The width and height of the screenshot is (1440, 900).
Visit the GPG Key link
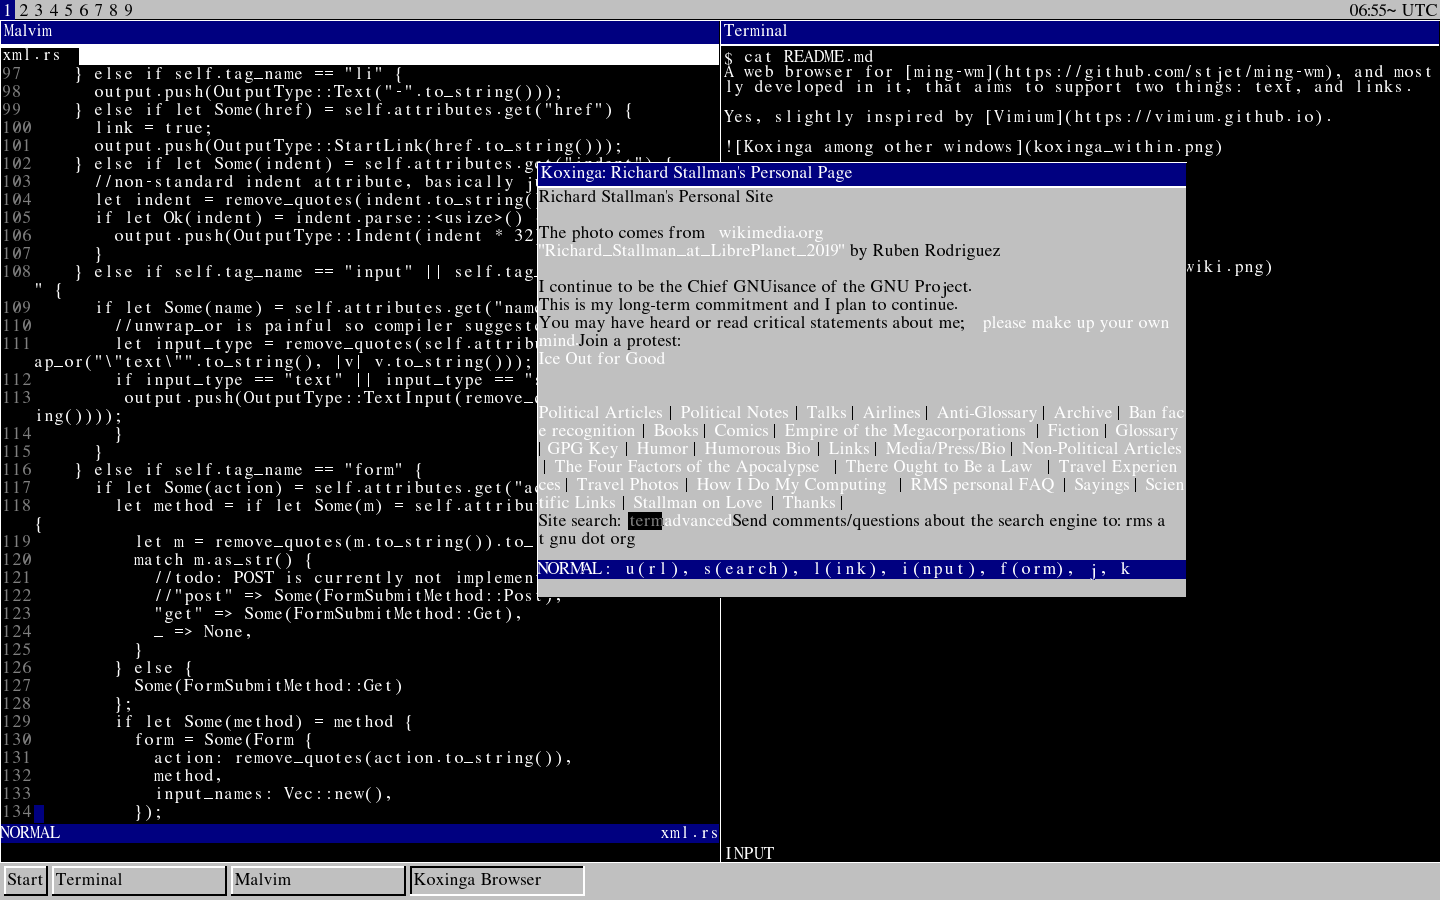pos(582,449)
